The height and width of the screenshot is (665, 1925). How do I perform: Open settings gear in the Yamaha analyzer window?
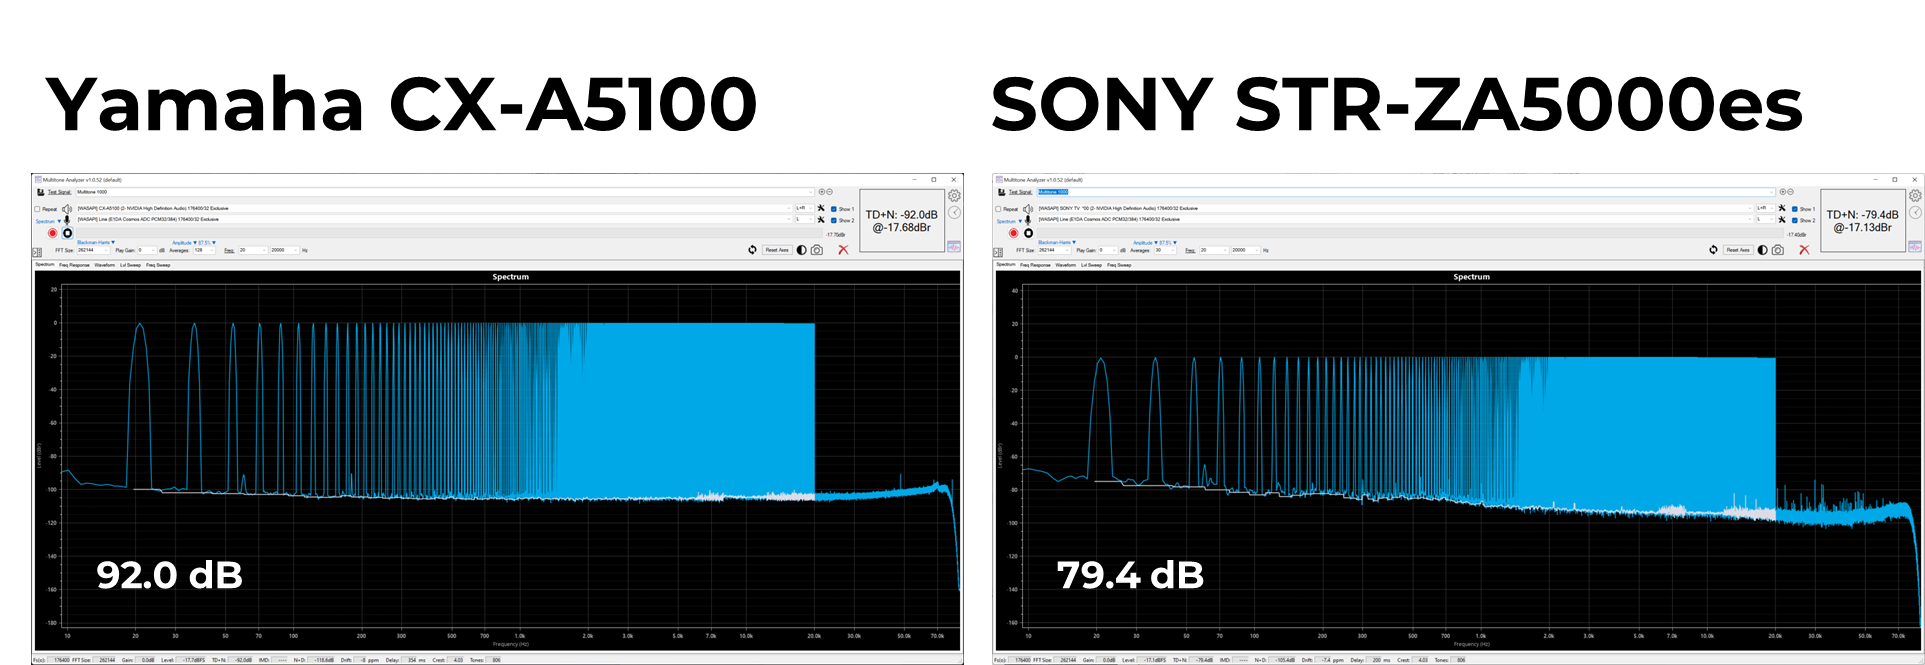[x=955, y=196]
